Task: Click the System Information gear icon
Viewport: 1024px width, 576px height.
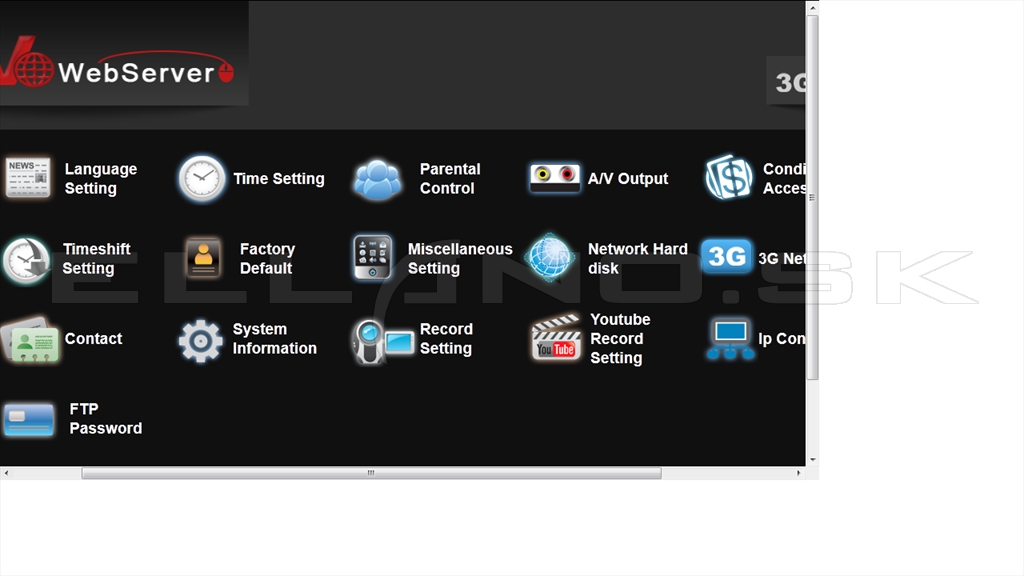Action: pyautogui.click(x=200, y=340)
